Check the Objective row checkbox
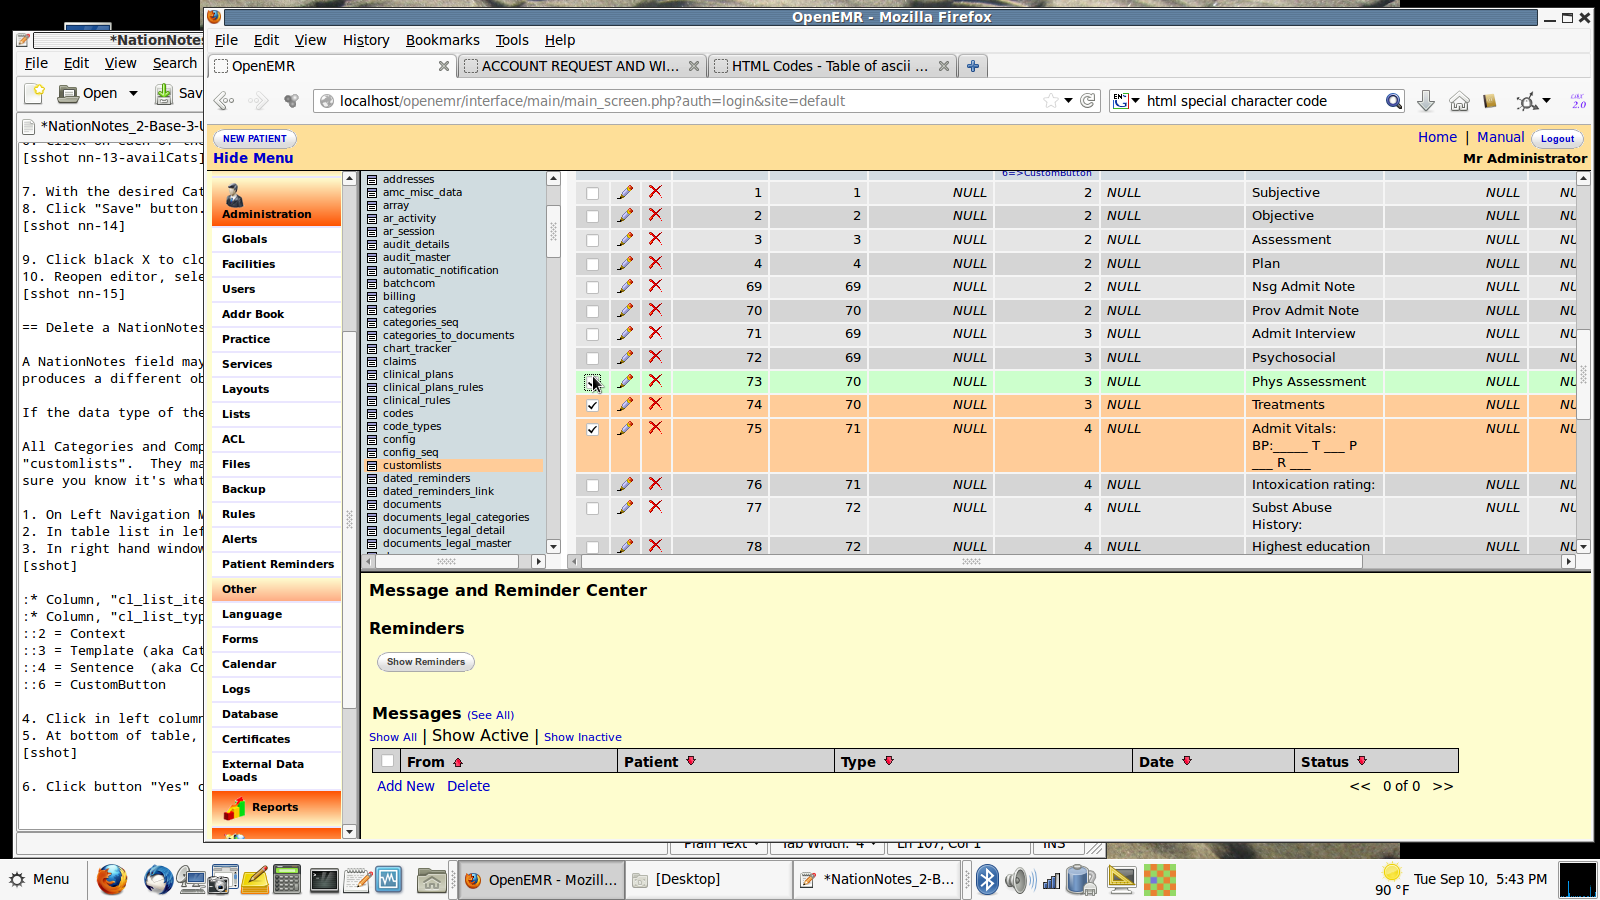1600x900 pixels. [x=593, y=216]
